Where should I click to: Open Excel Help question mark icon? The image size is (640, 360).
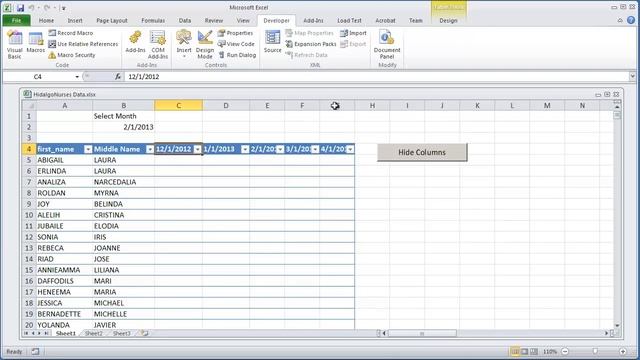631,20
